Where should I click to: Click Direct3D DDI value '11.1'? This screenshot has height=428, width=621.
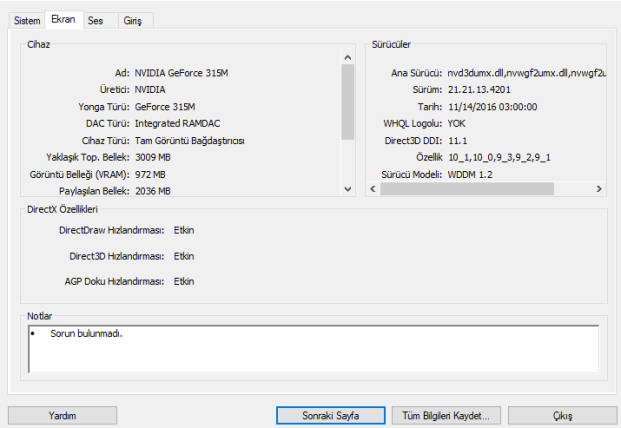click(458, 141)
